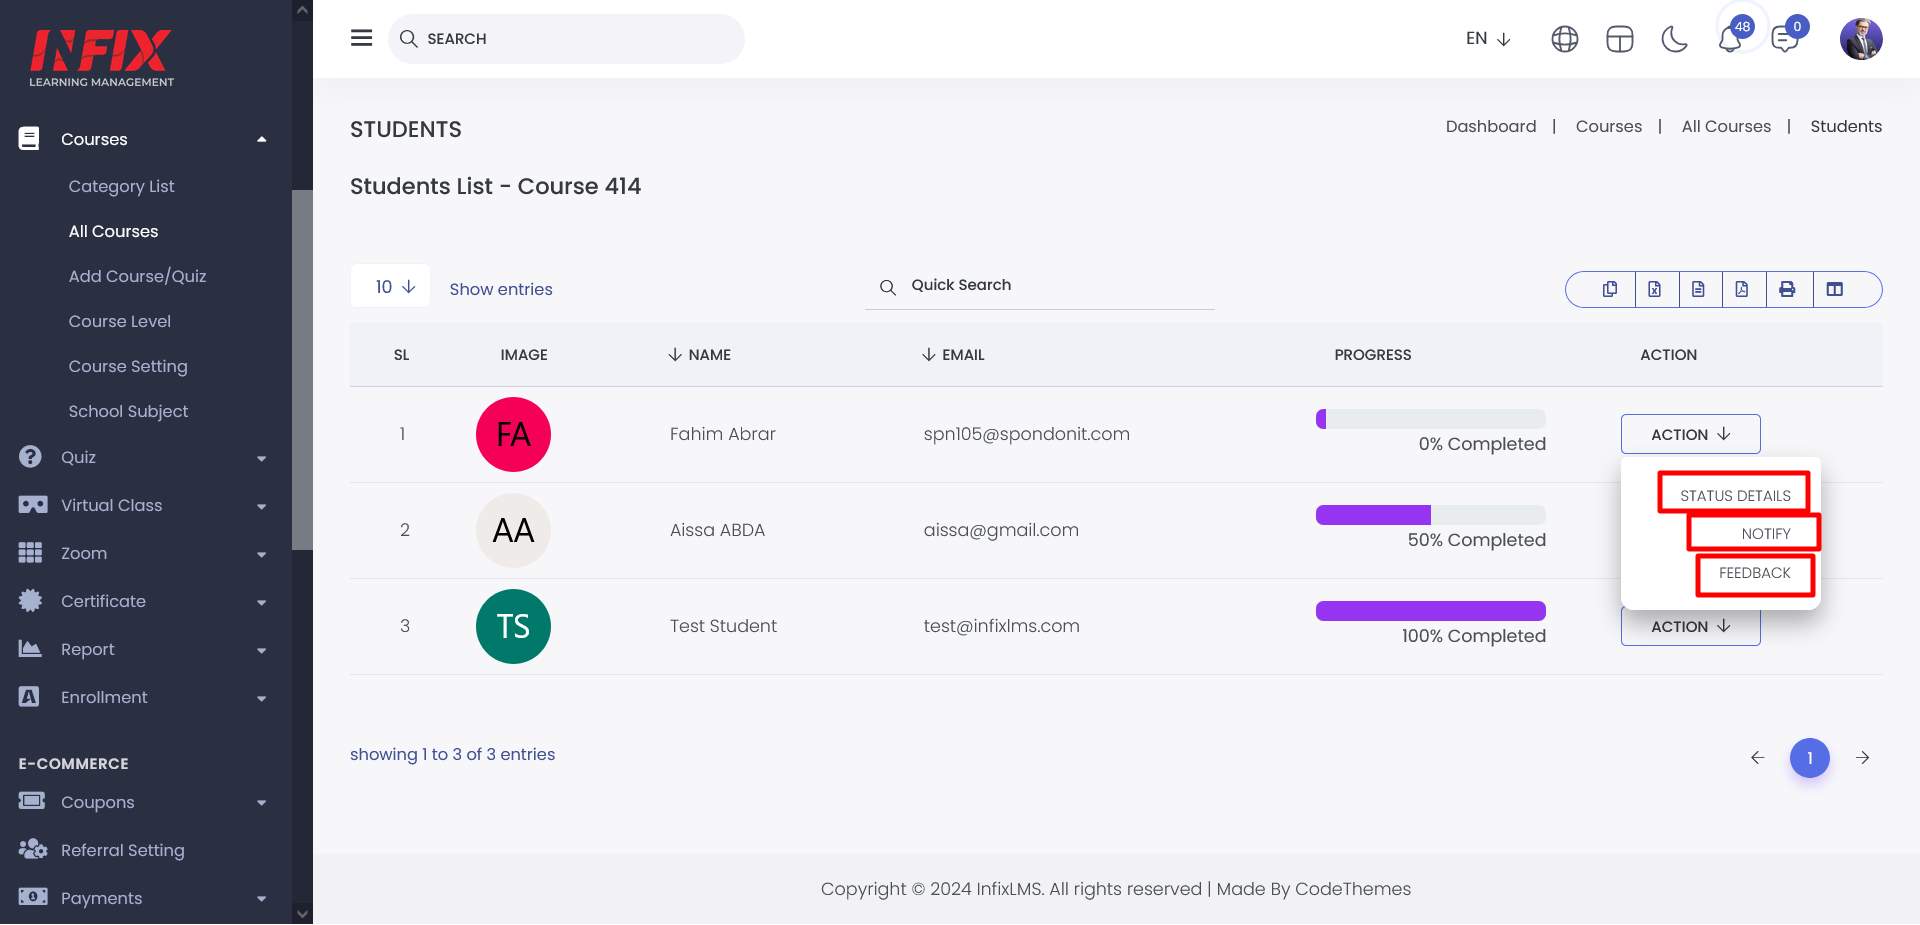
Task: Click Action button for Test Student
Action: [1690, 628]
